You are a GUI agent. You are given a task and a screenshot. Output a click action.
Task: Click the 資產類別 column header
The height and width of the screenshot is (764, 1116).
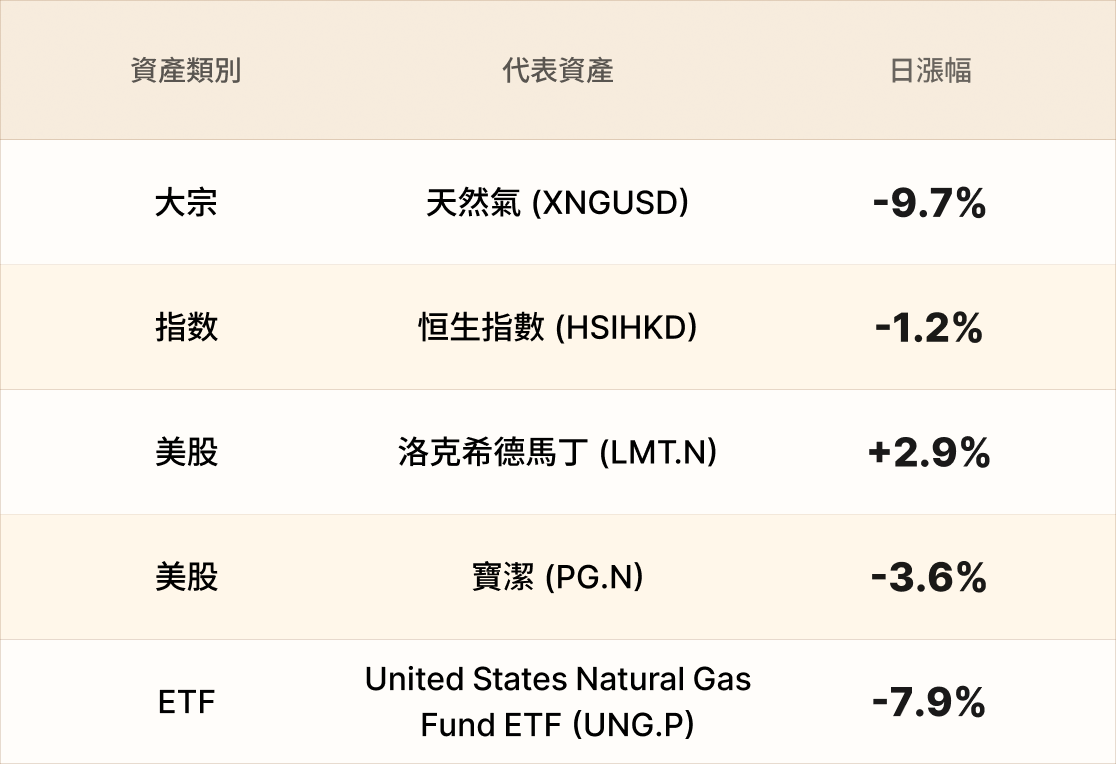click(x=186, y=71)
